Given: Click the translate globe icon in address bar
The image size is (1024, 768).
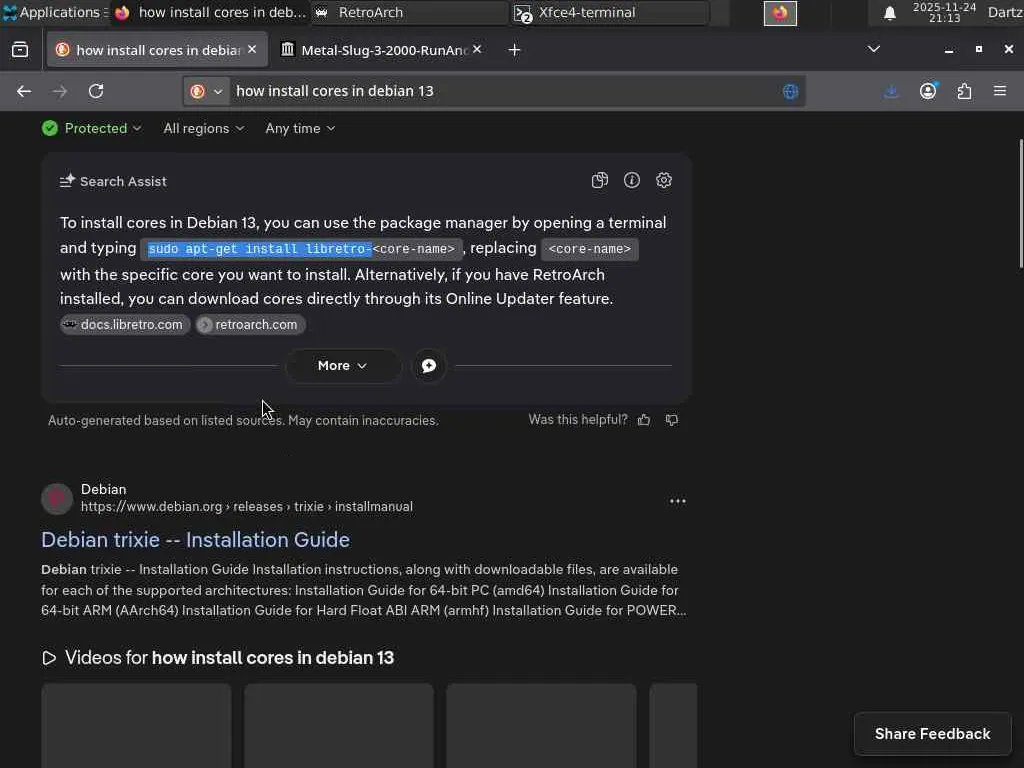Looking at the screenshot, I should pyautogui.click(x=790, y=91).
